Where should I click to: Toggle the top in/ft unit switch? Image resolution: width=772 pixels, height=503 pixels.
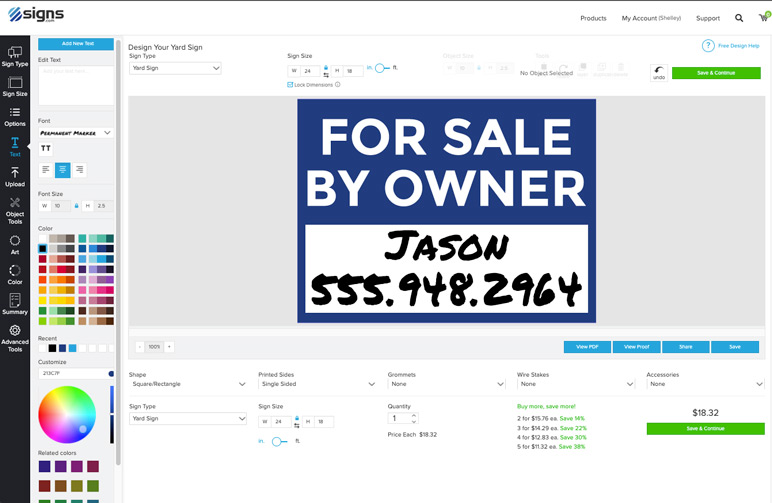(x=381, y=68)
